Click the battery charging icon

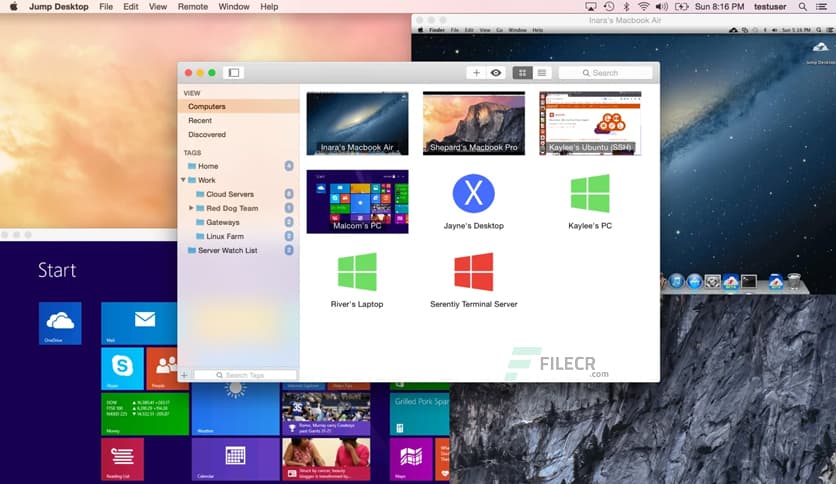(681, 6)
